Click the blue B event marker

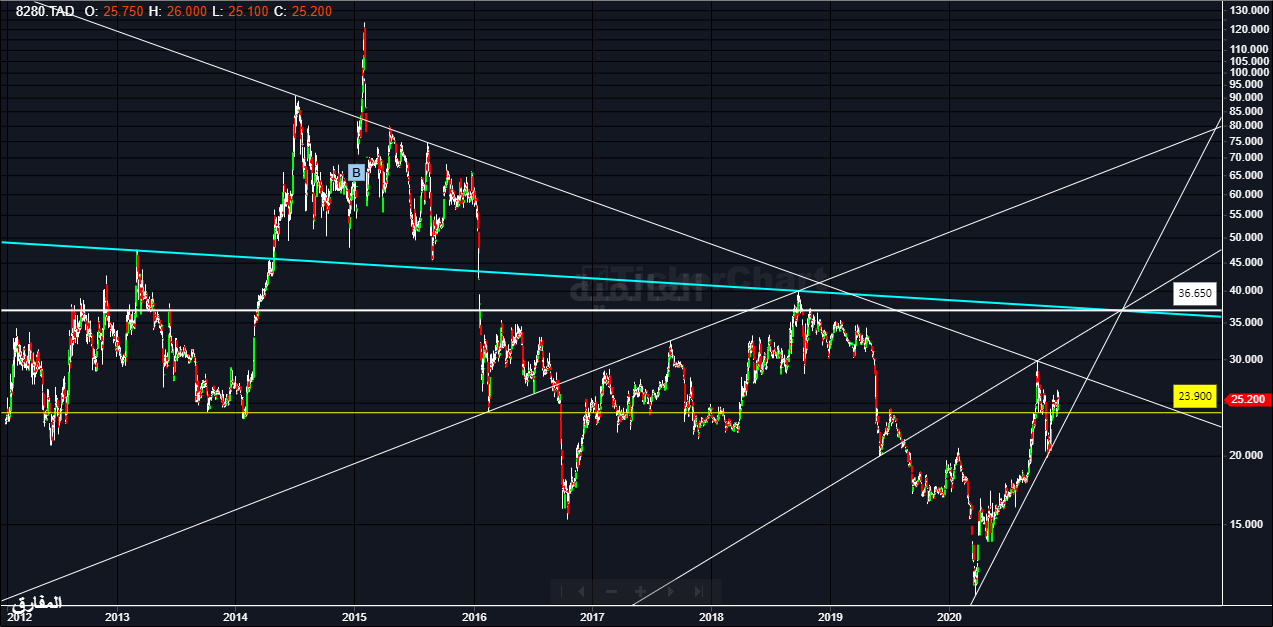(x=355, y=173)
